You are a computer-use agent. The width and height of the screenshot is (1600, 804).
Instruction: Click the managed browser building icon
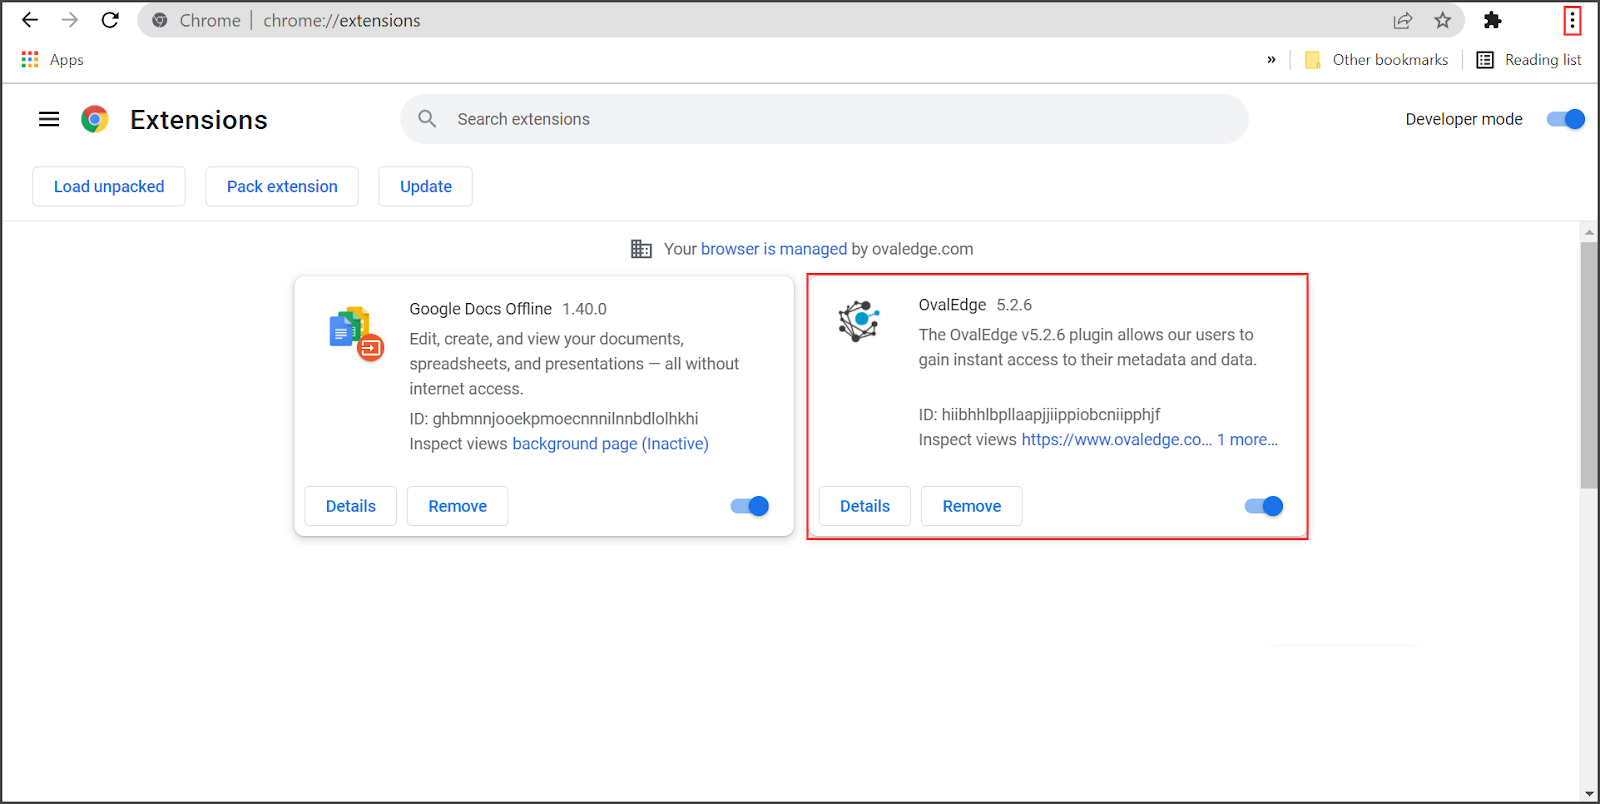click(x=641, y=249)
